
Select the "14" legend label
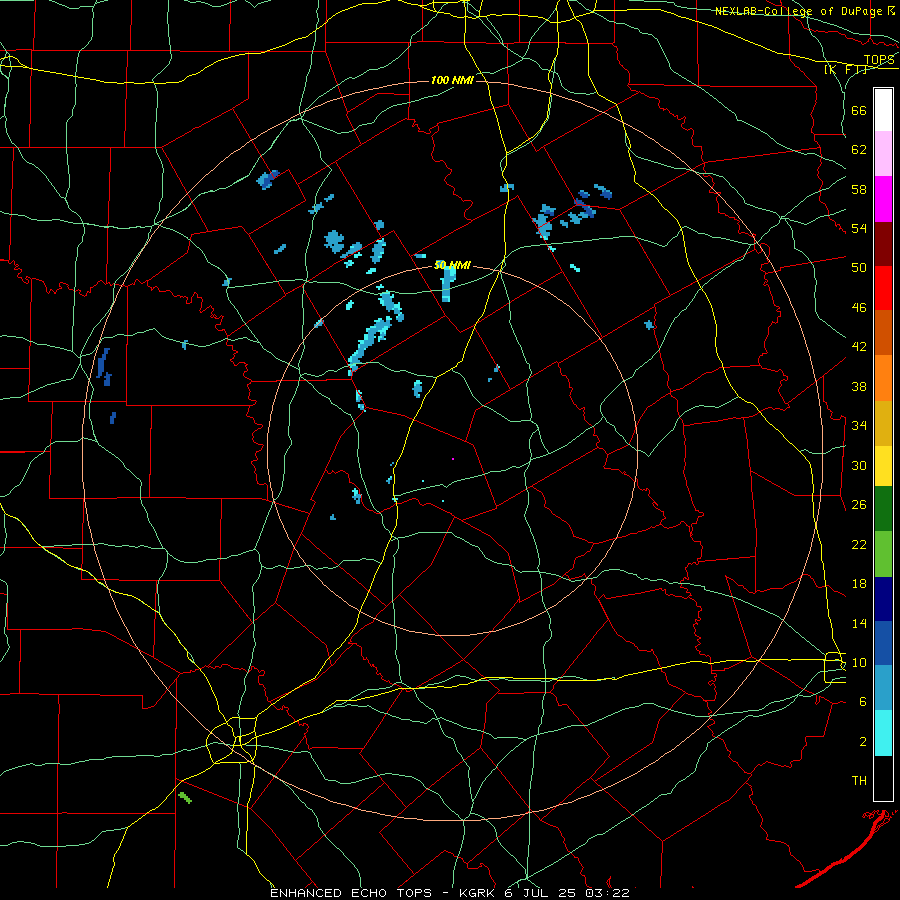(859, 623)
